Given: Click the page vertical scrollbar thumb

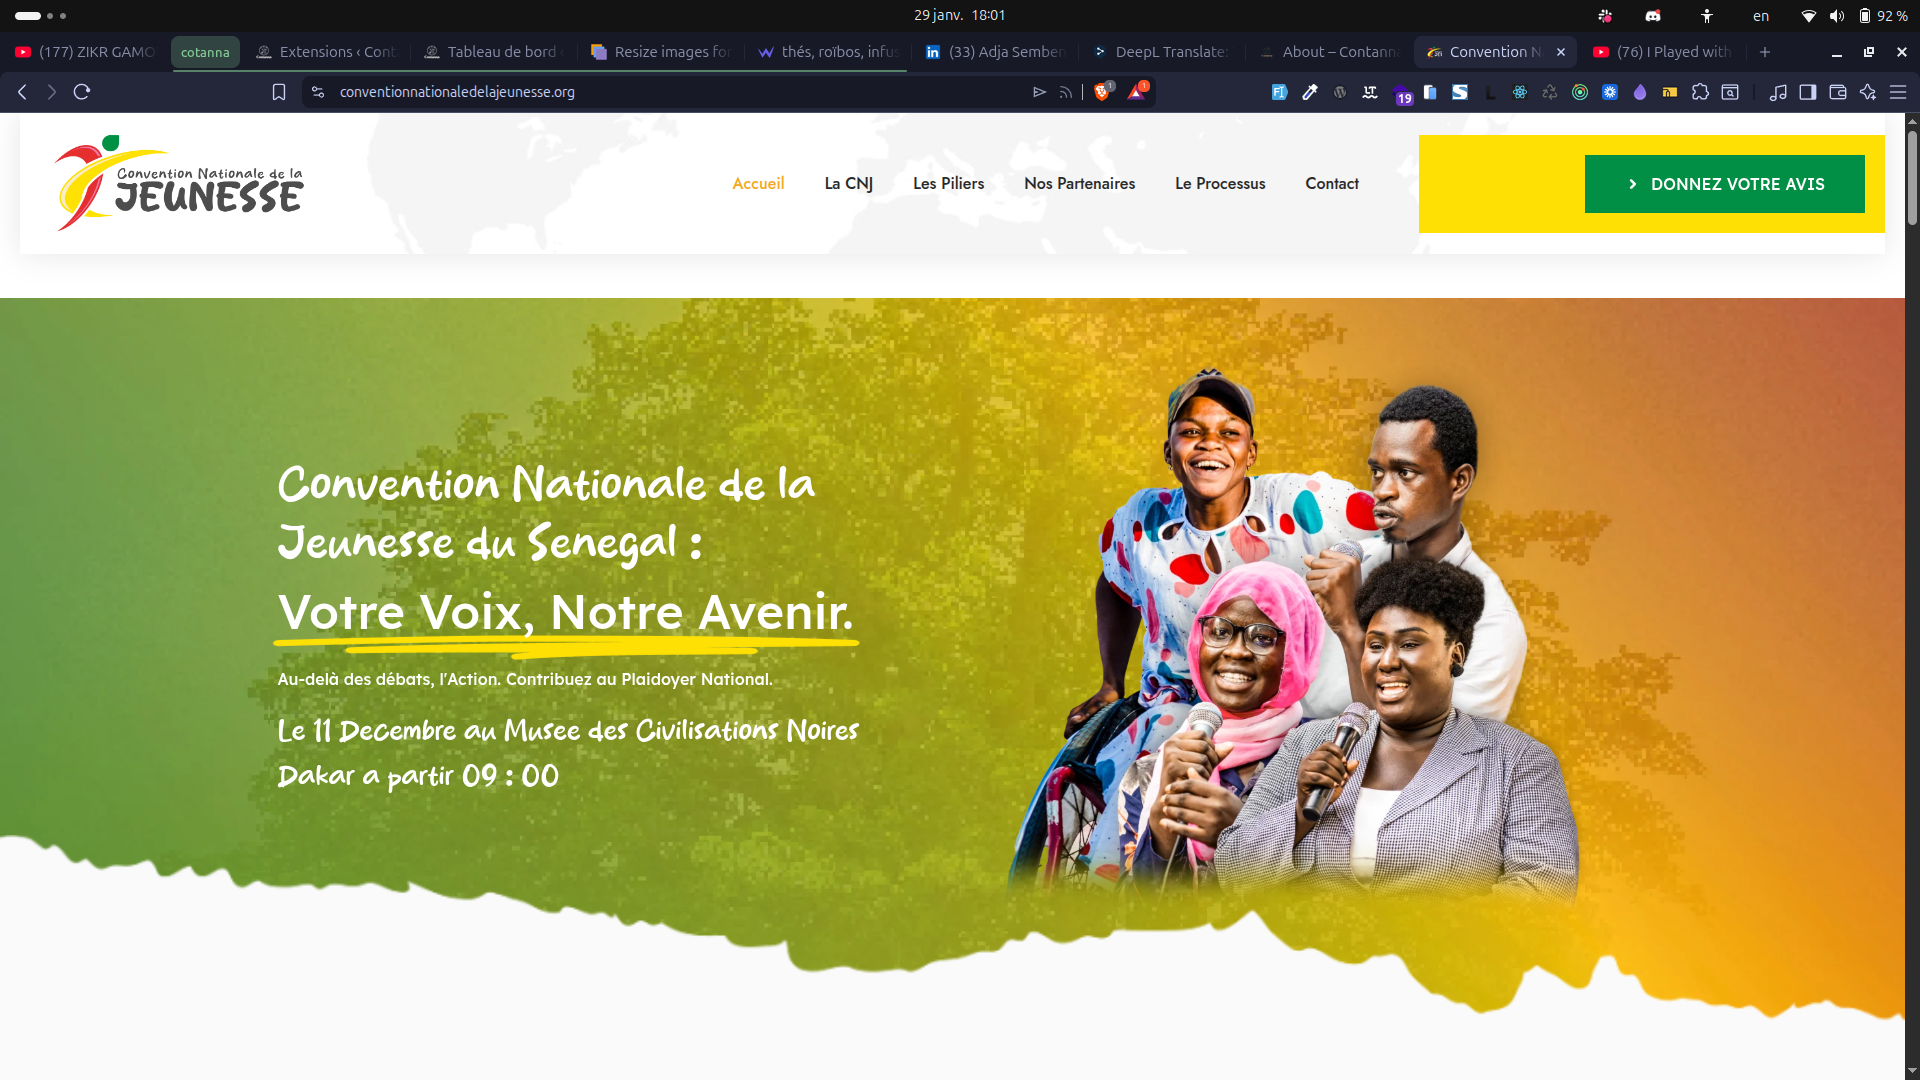Looking at the screenshot, I should [x=1912, y=178].
